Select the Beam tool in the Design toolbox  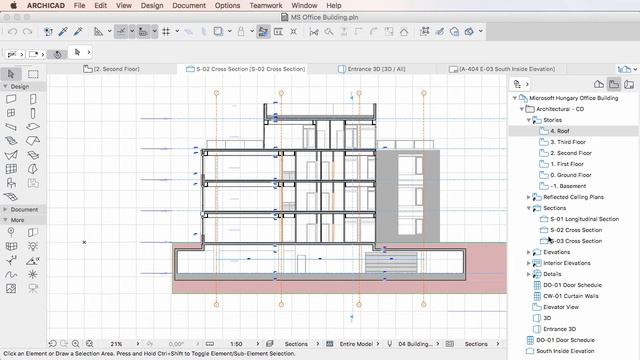tap(11, 127)
